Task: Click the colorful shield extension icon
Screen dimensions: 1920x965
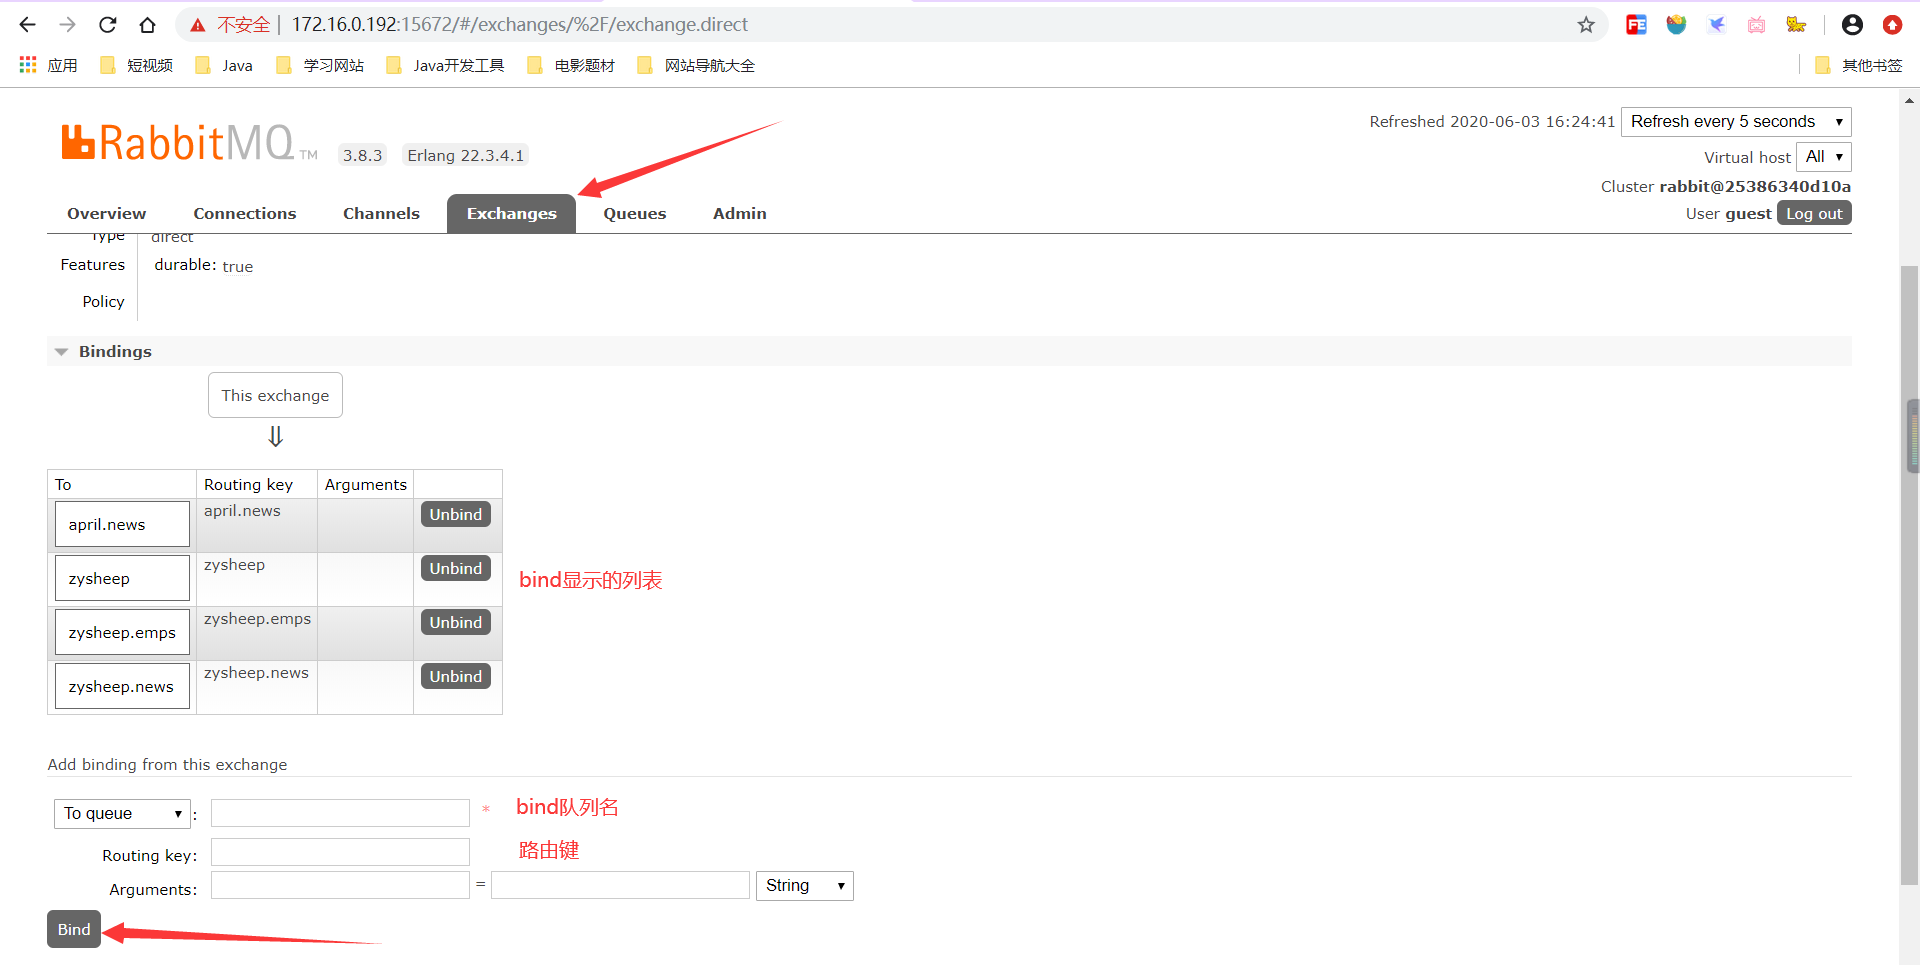Action: [1676, 25]
